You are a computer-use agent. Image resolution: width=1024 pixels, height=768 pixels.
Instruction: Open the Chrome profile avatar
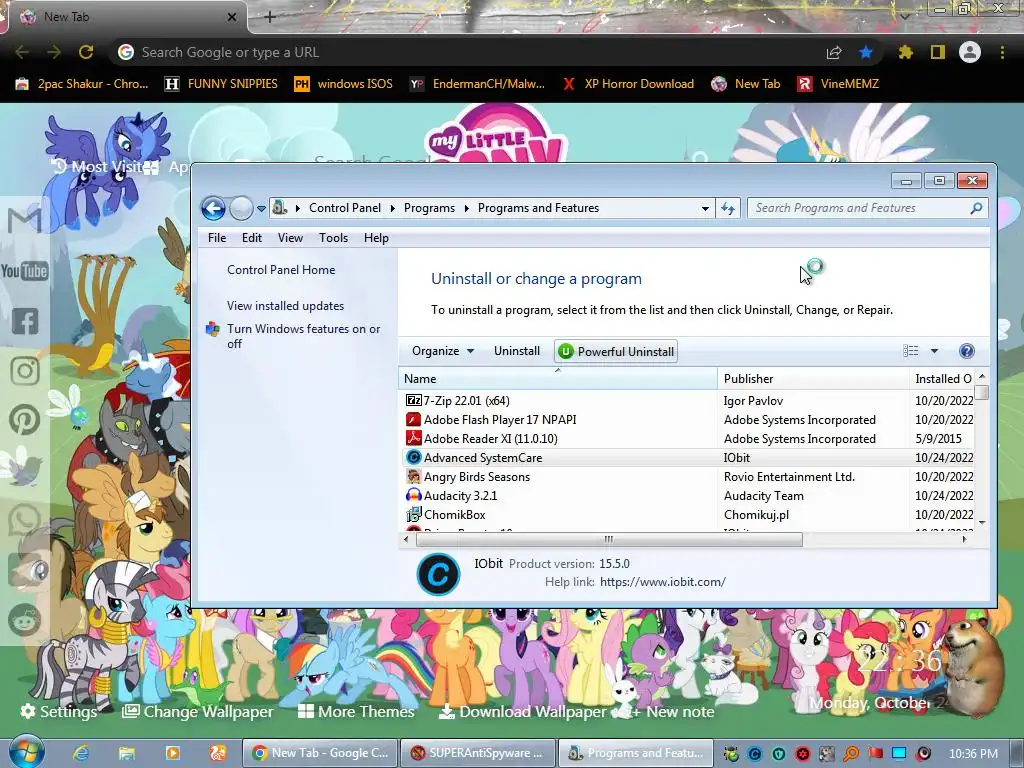coord(970,52)
